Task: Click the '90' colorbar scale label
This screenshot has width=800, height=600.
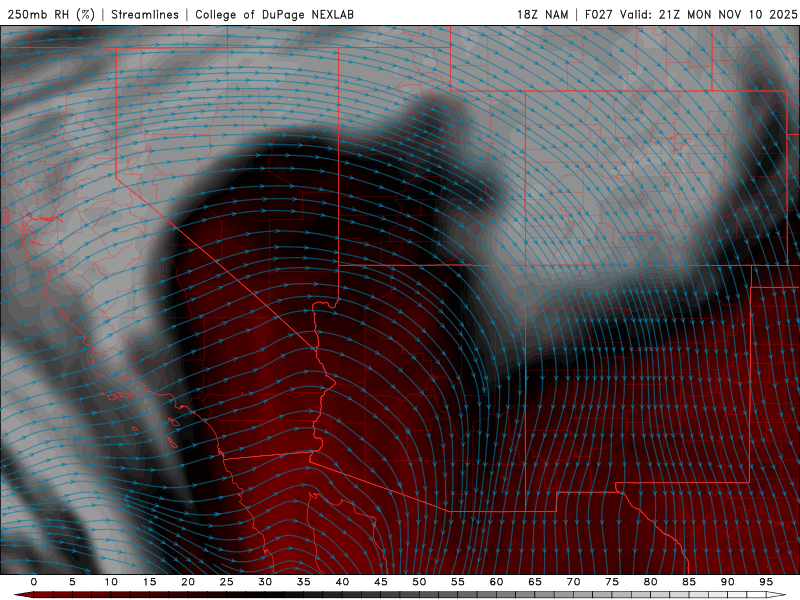Action: pos(727,582)
